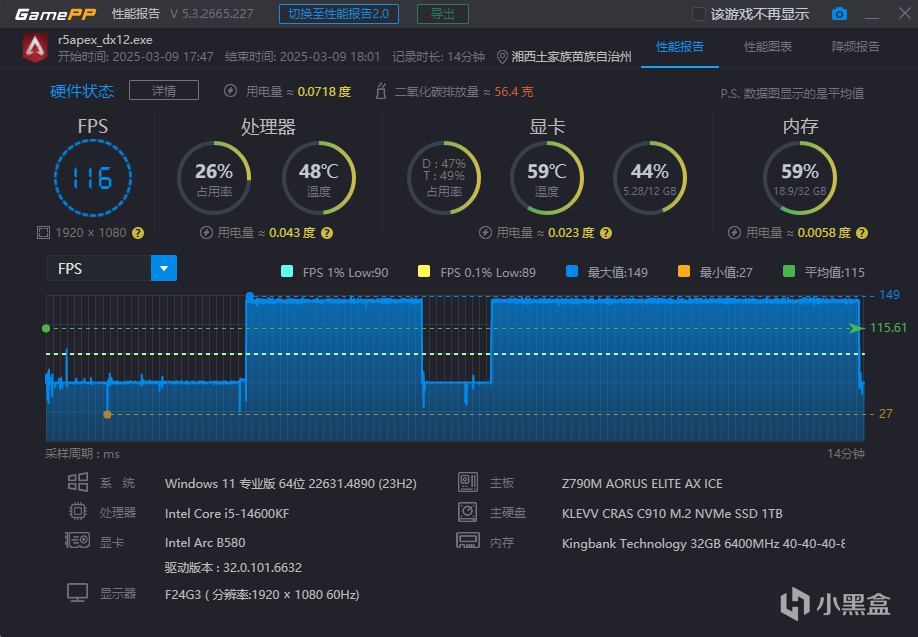This screenshot has height=637, width=918.
Task: Click the Z790M AORUS ELITE AX ICE text
Action: [642, 484]
